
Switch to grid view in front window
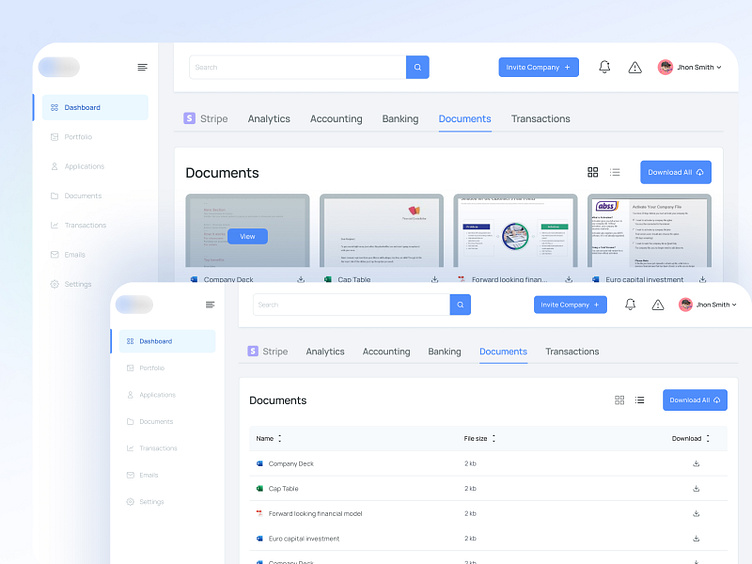pyautogui.click(x=620, y=400)
